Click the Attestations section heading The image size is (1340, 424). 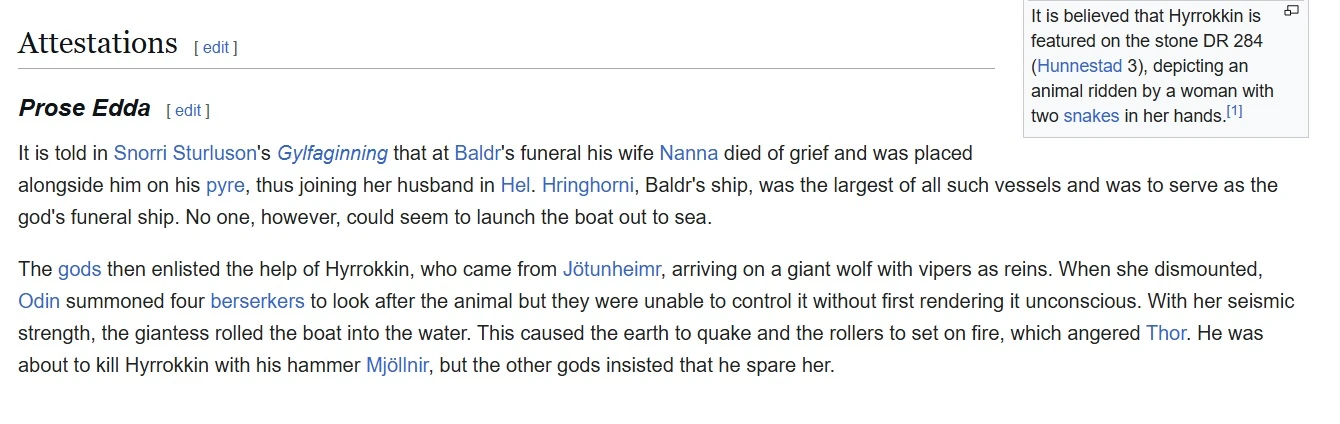click(x=98, y=43)
